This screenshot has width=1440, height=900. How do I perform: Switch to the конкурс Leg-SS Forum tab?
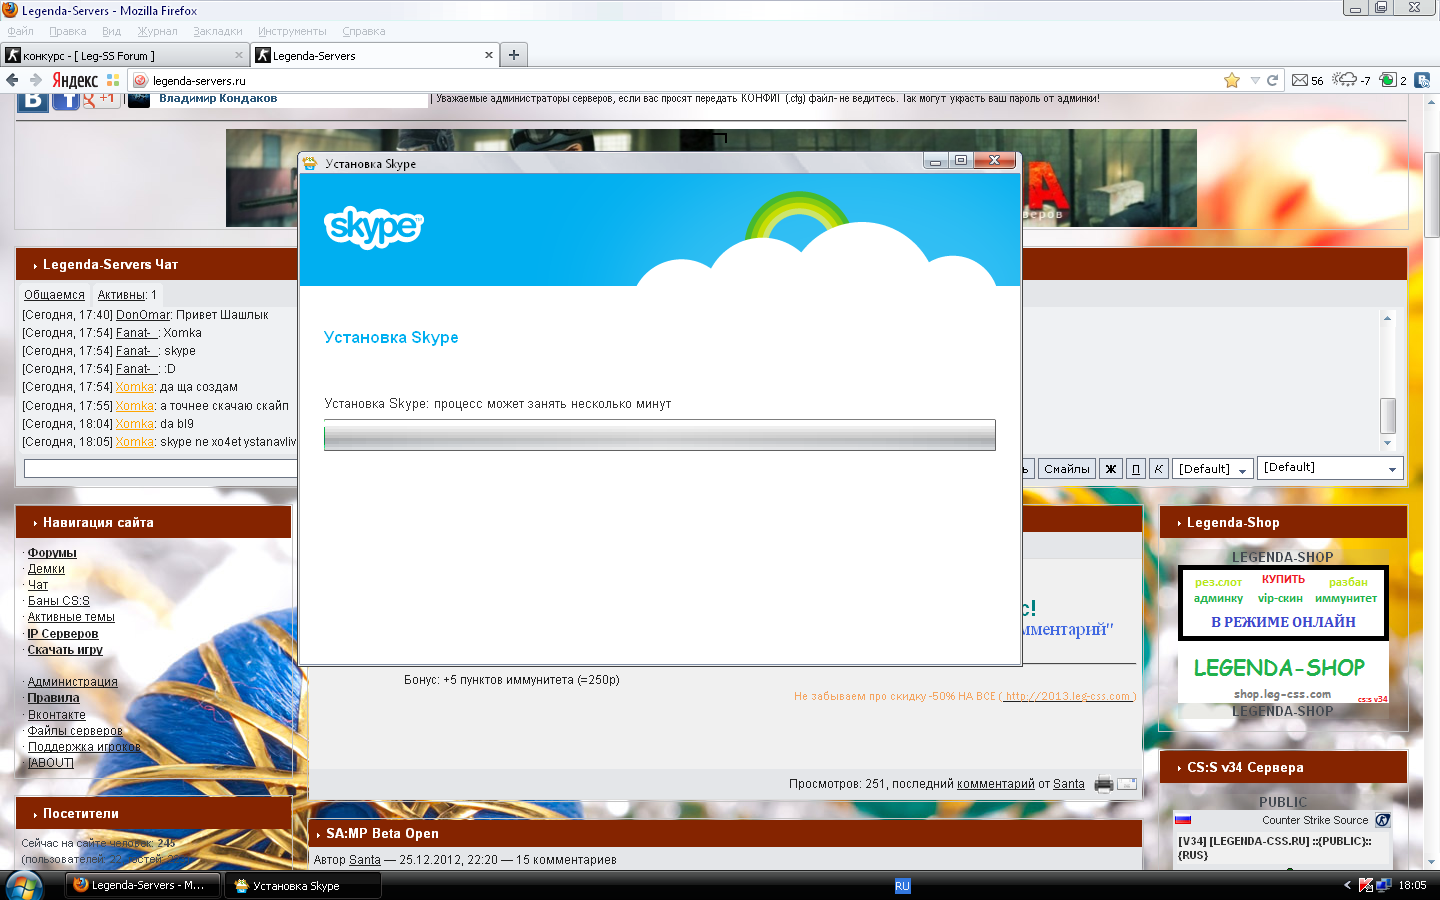pyautogui.click(x=125, y=55)
